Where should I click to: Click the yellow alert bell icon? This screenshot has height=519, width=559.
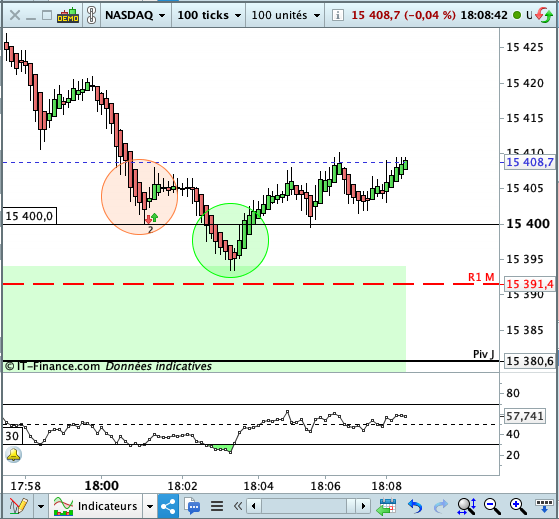point(14,455)
